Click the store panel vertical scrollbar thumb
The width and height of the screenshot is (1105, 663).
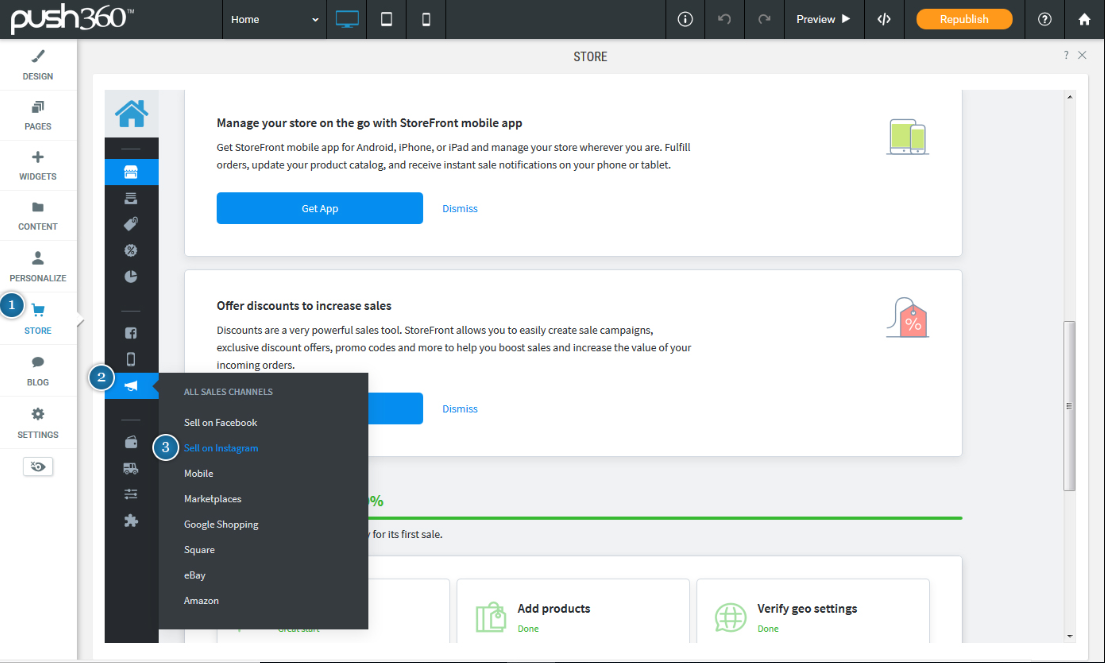1070,405
